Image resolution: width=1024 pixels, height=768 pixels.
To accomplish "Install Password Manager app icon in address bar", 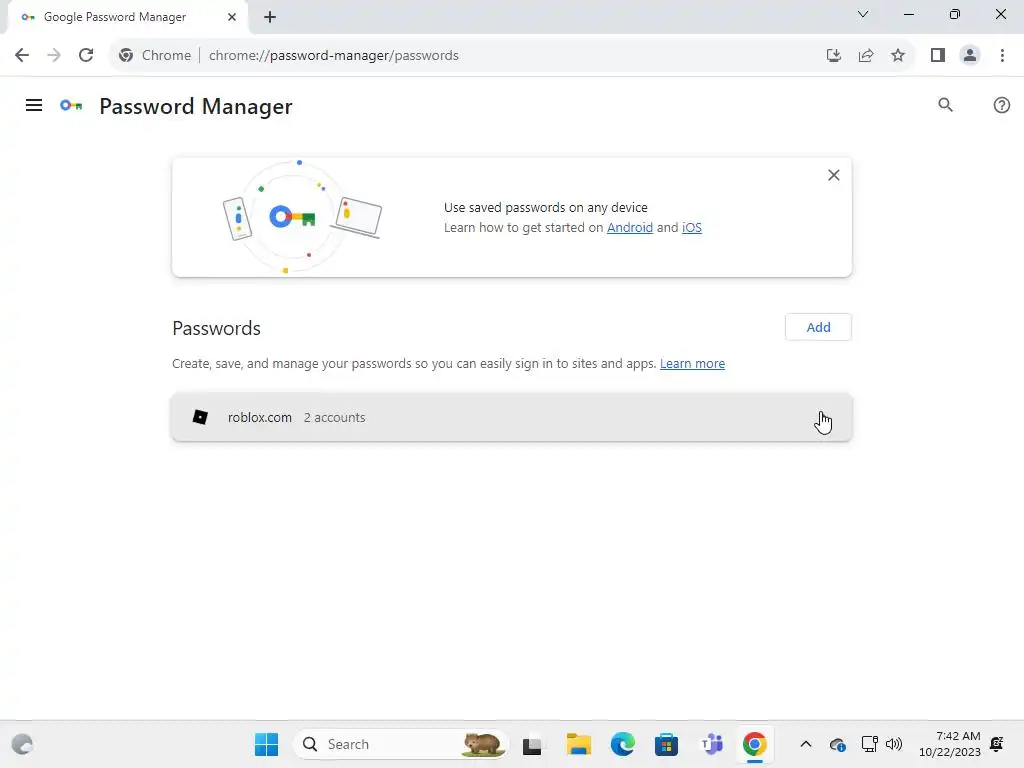I will coord(833,55).
